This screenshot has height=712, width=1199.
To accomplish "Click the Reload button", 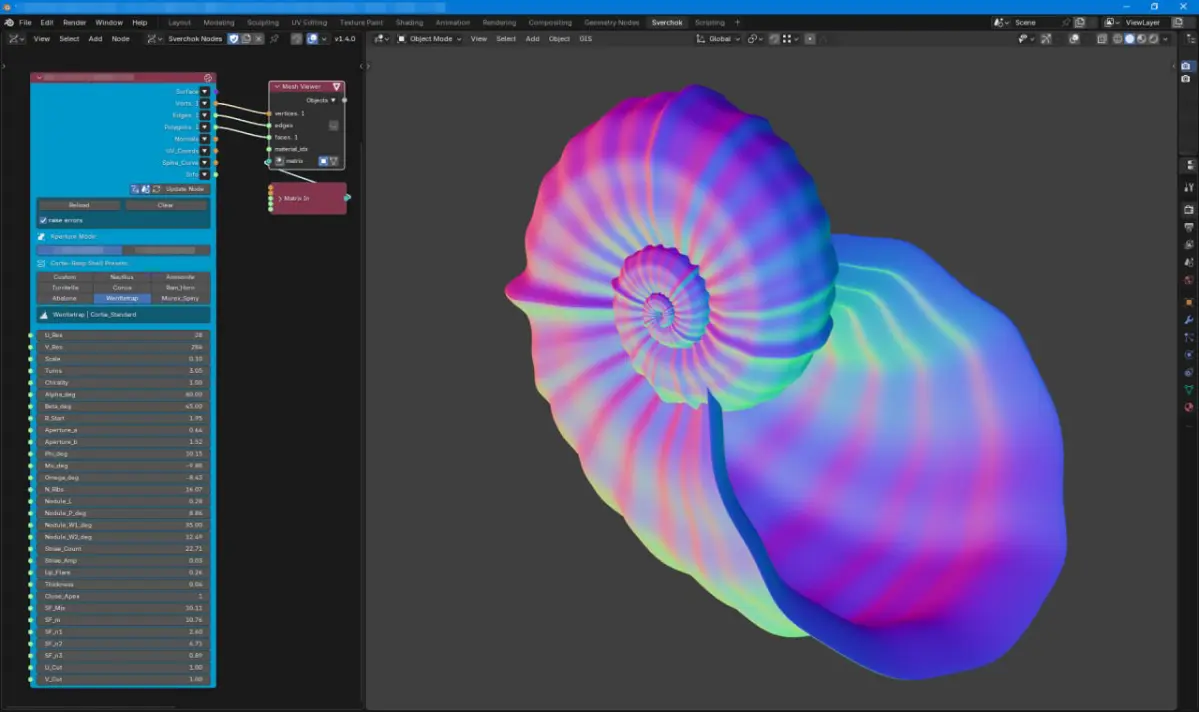I will (79, 205).
